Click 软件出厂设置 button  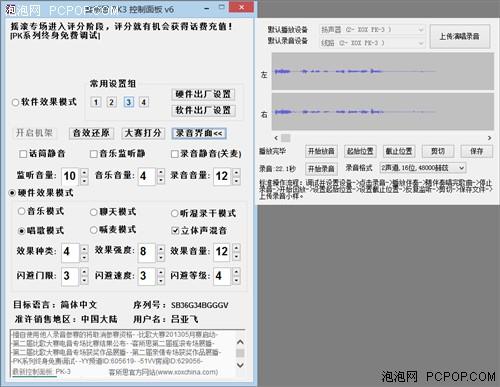pos(203,110)
